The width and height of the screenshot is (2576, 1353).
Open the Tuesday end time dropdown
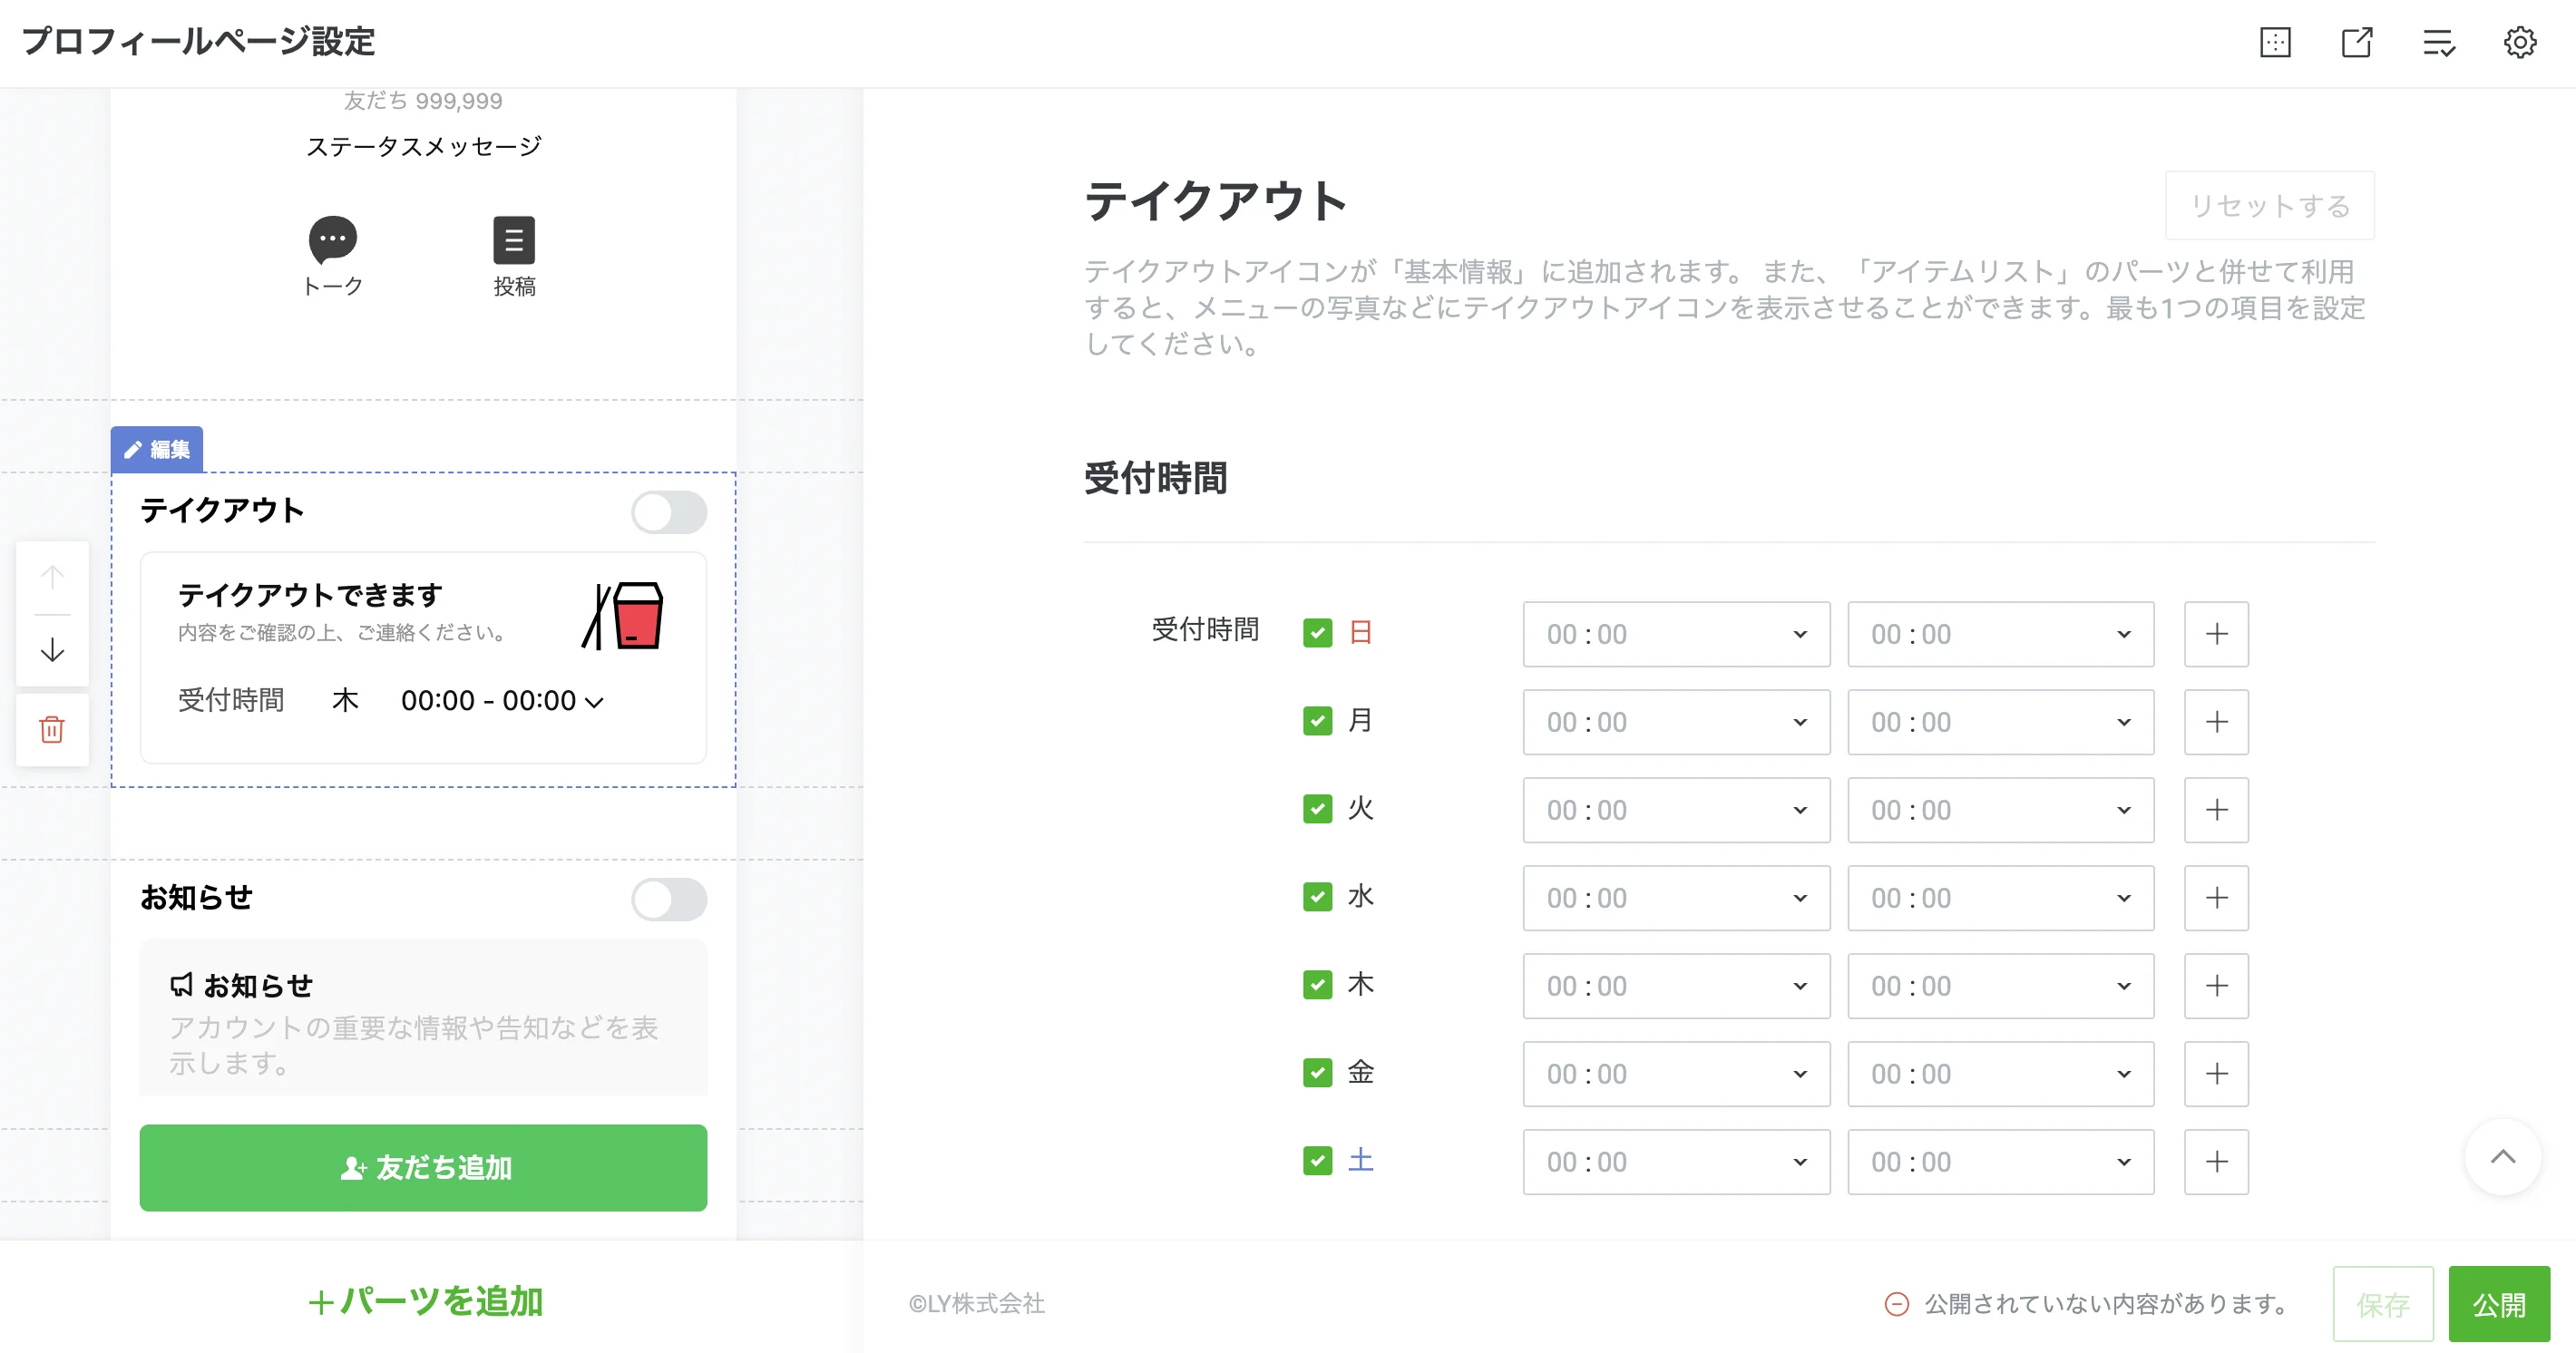point(2000,810)
